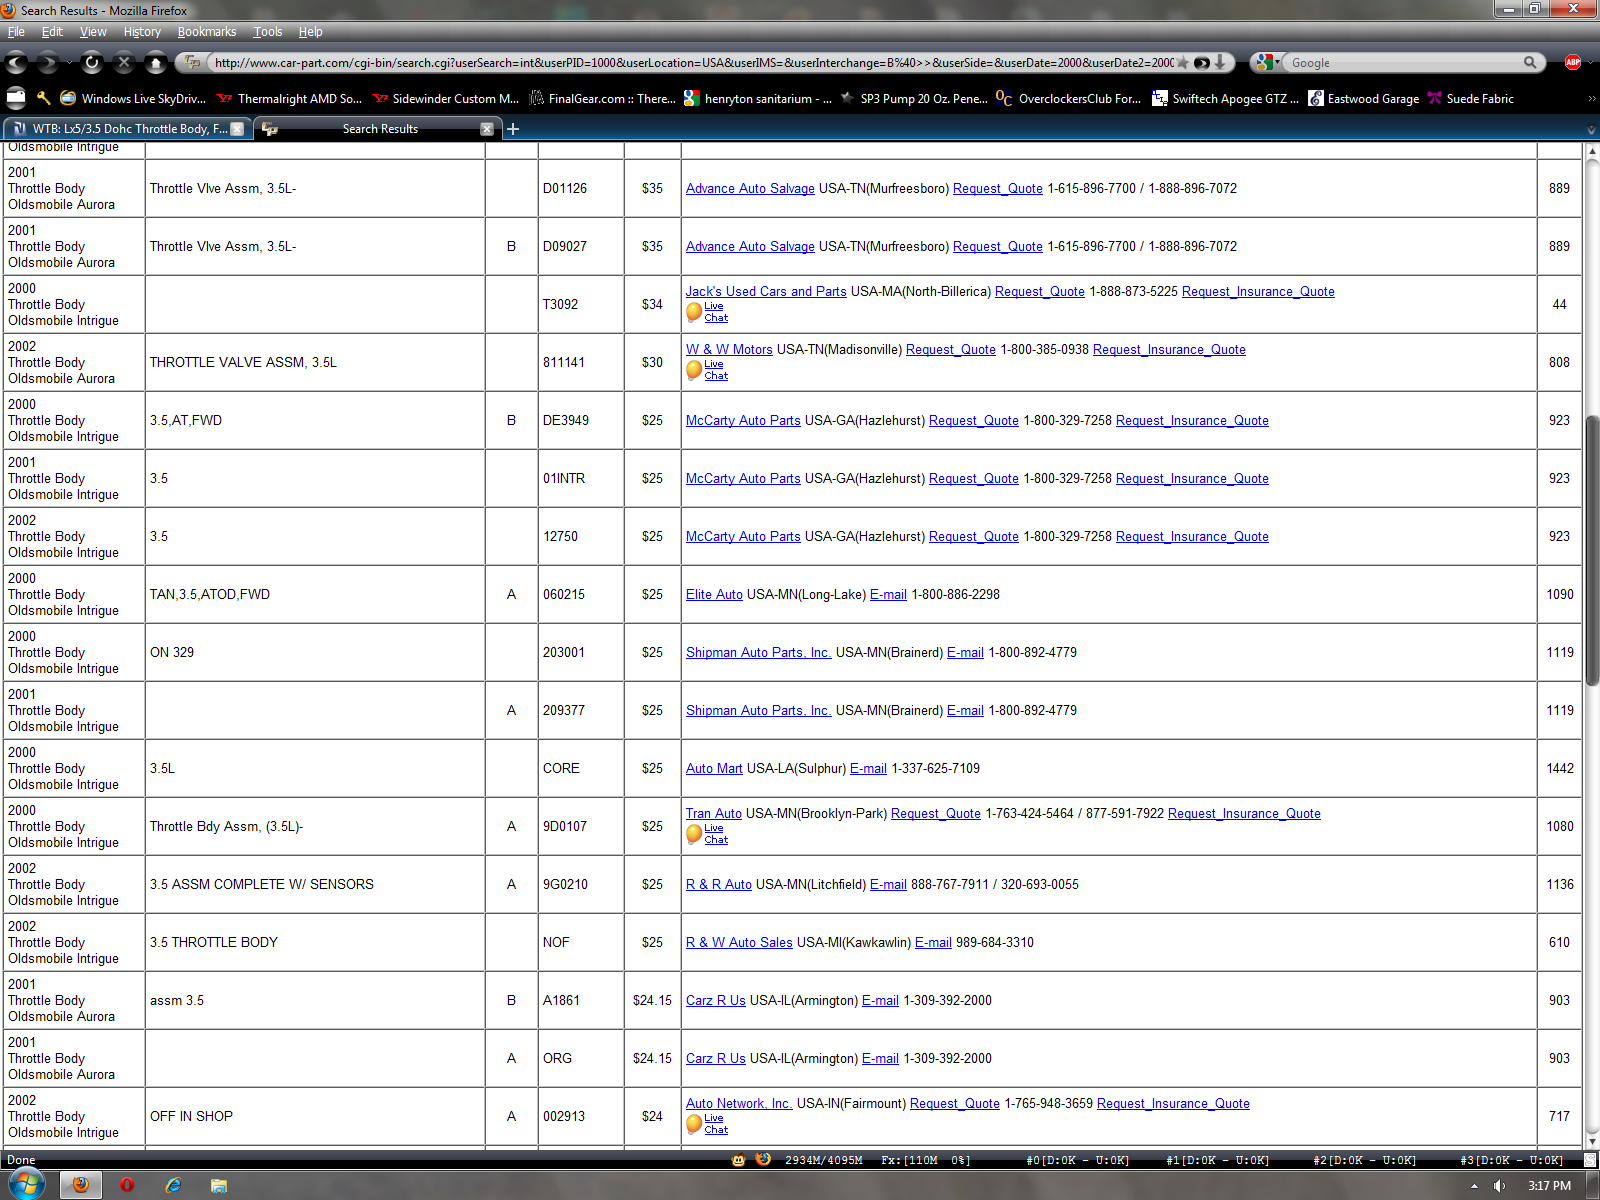The width and height of the screenshot is (1600, 1200).
Task: Open the Tools menu
Action: tap(268, 32)
